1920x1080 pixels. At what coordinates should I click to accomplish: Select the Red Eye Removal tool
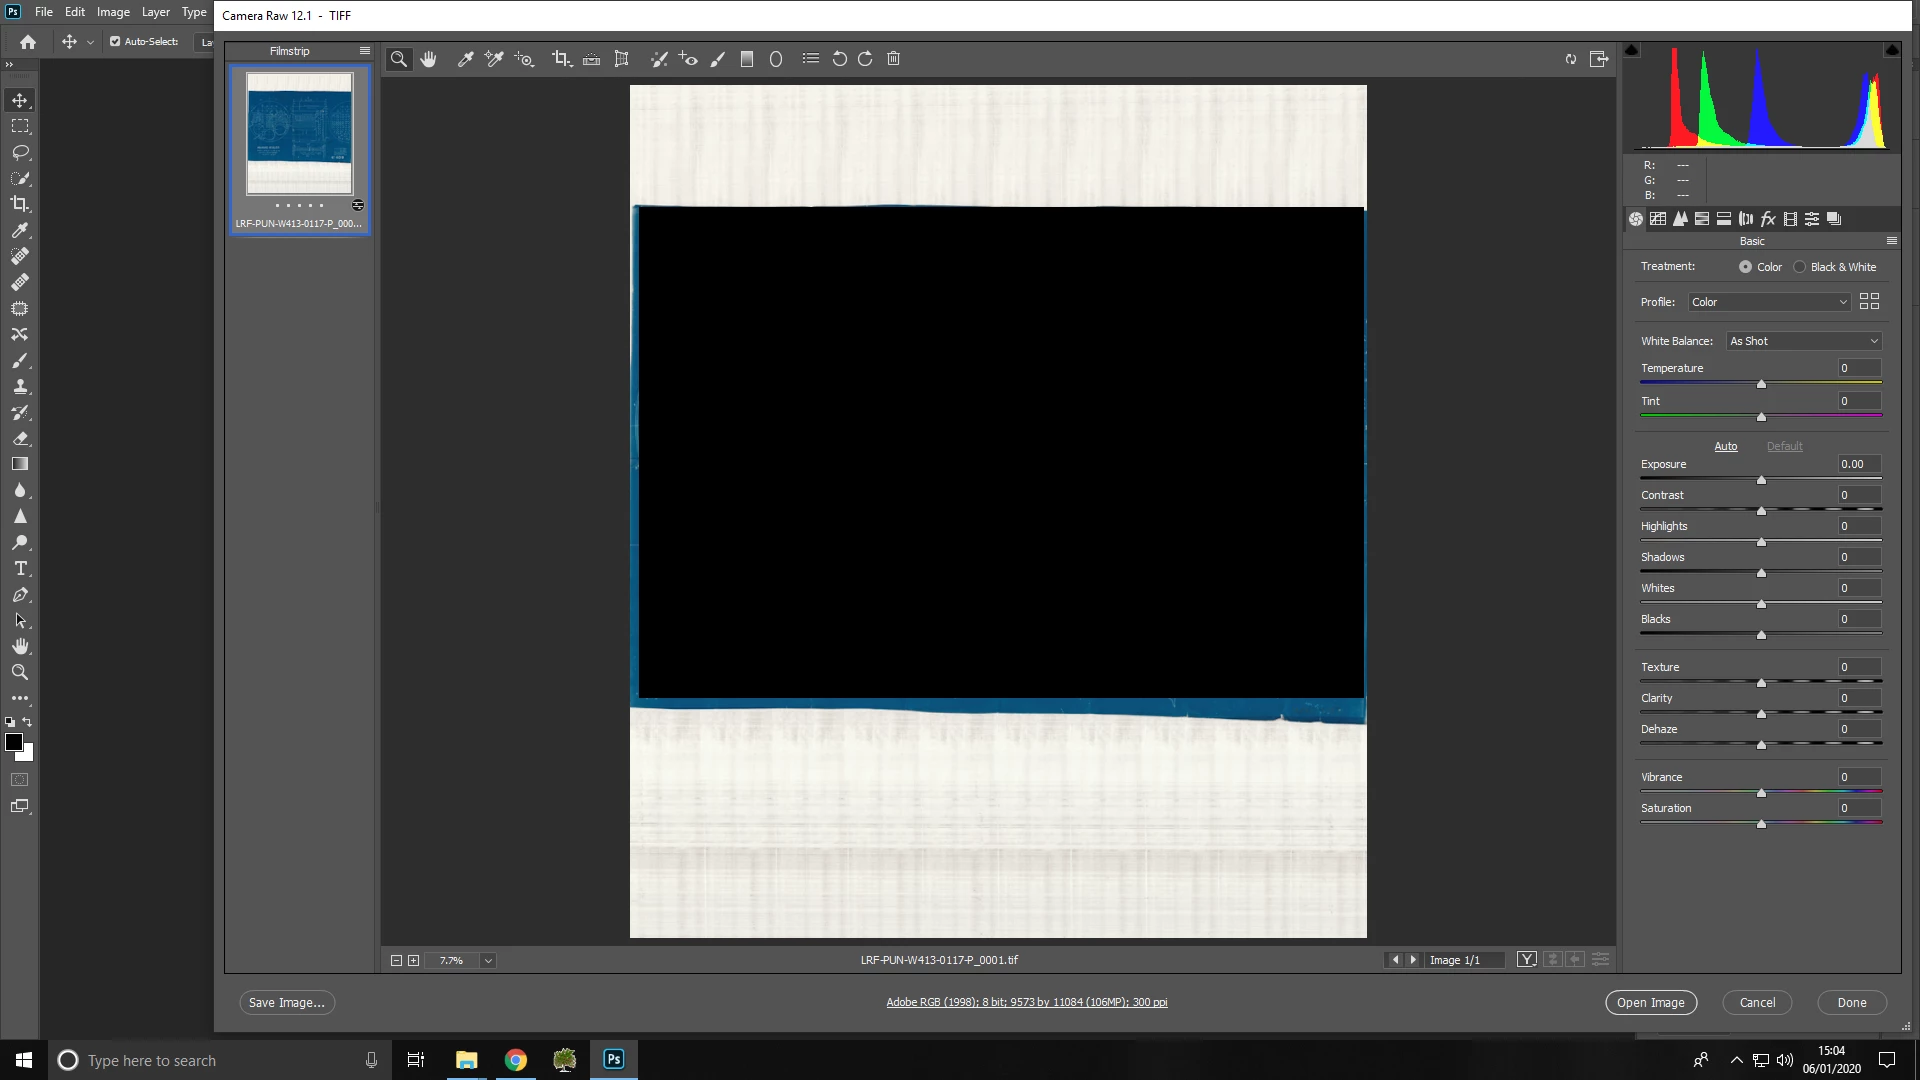(688, 59)
